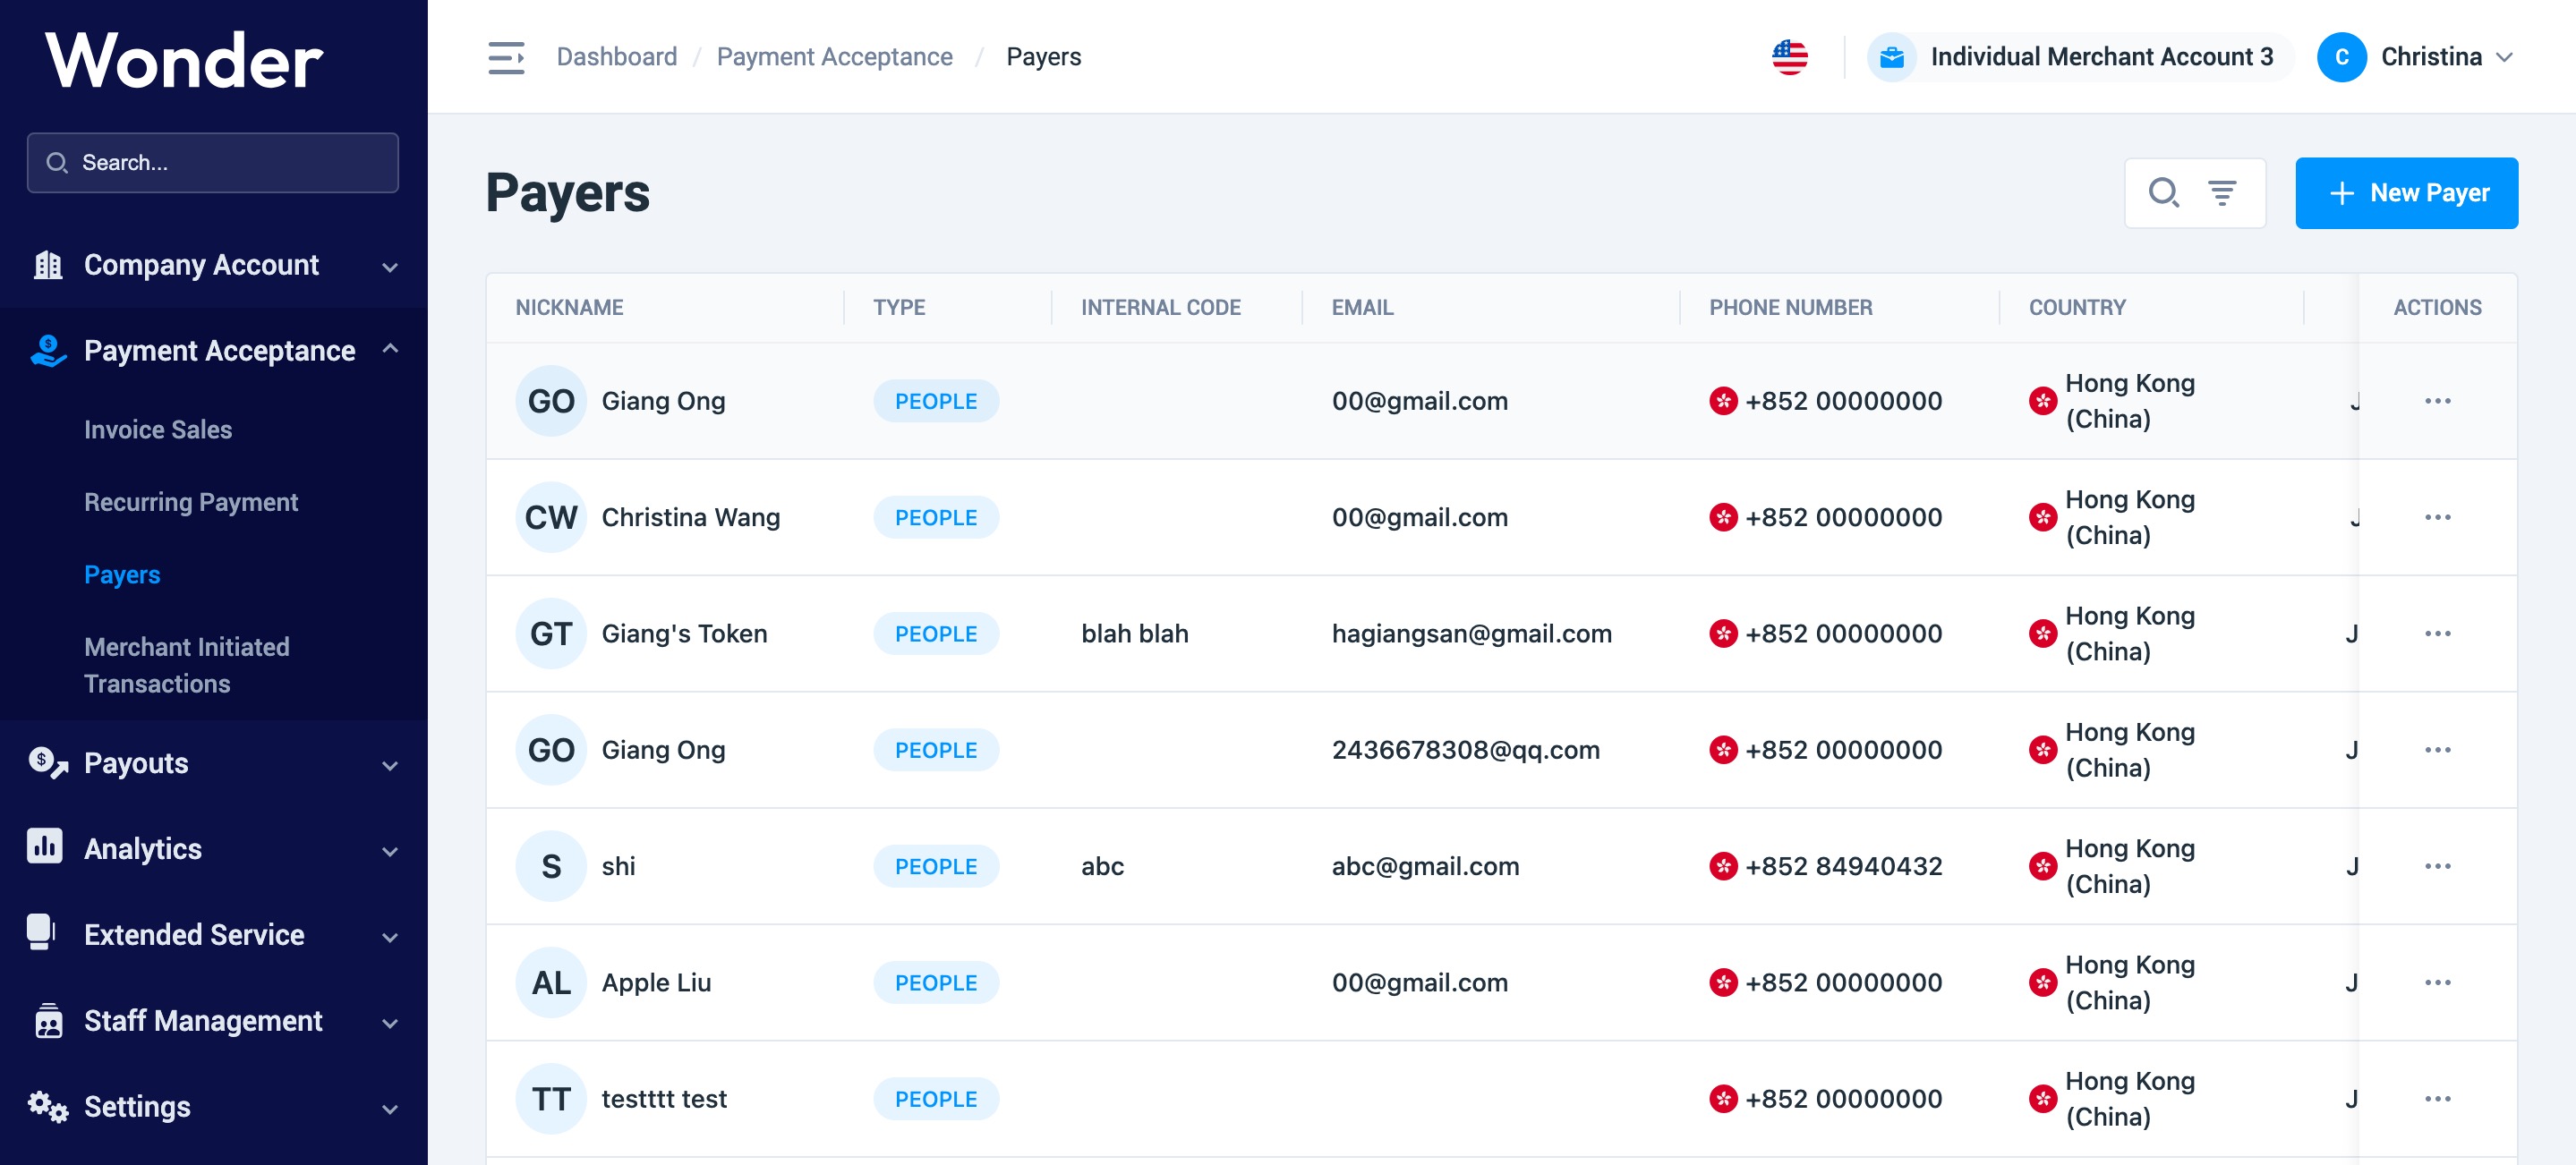Navigate to Dashboard breadcrumb link
This screenshot has width=2576, height=1165.
(616, 57)
